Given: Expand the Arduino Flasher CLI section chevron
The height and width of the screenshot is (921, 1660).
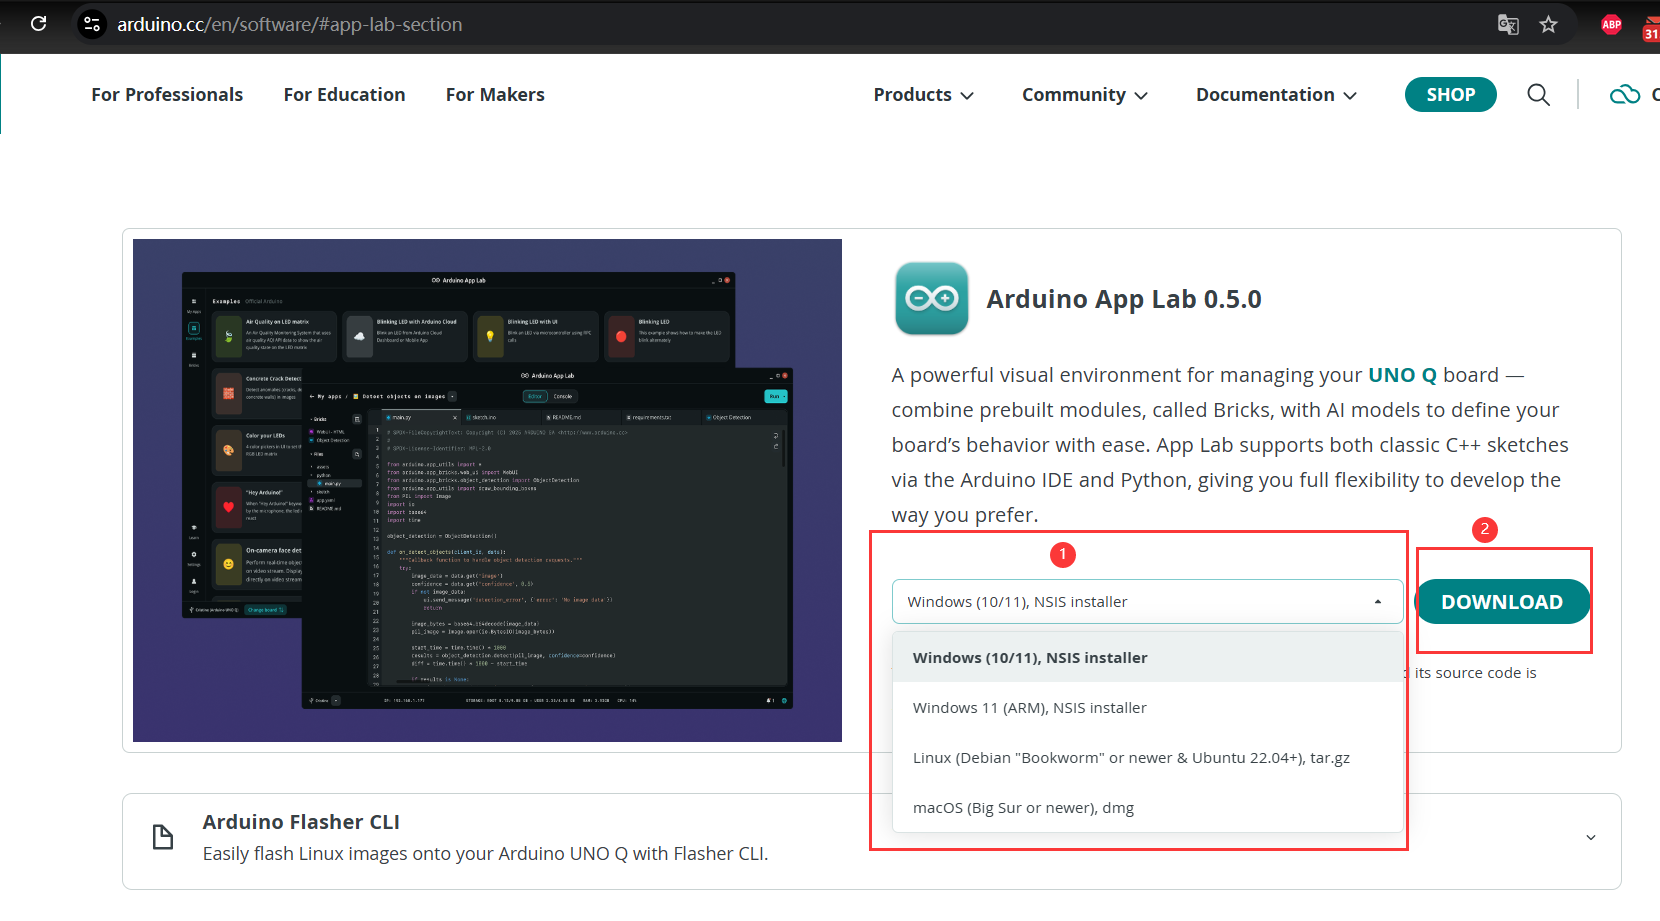Looking at the screenshot, I should [1591, 838].
